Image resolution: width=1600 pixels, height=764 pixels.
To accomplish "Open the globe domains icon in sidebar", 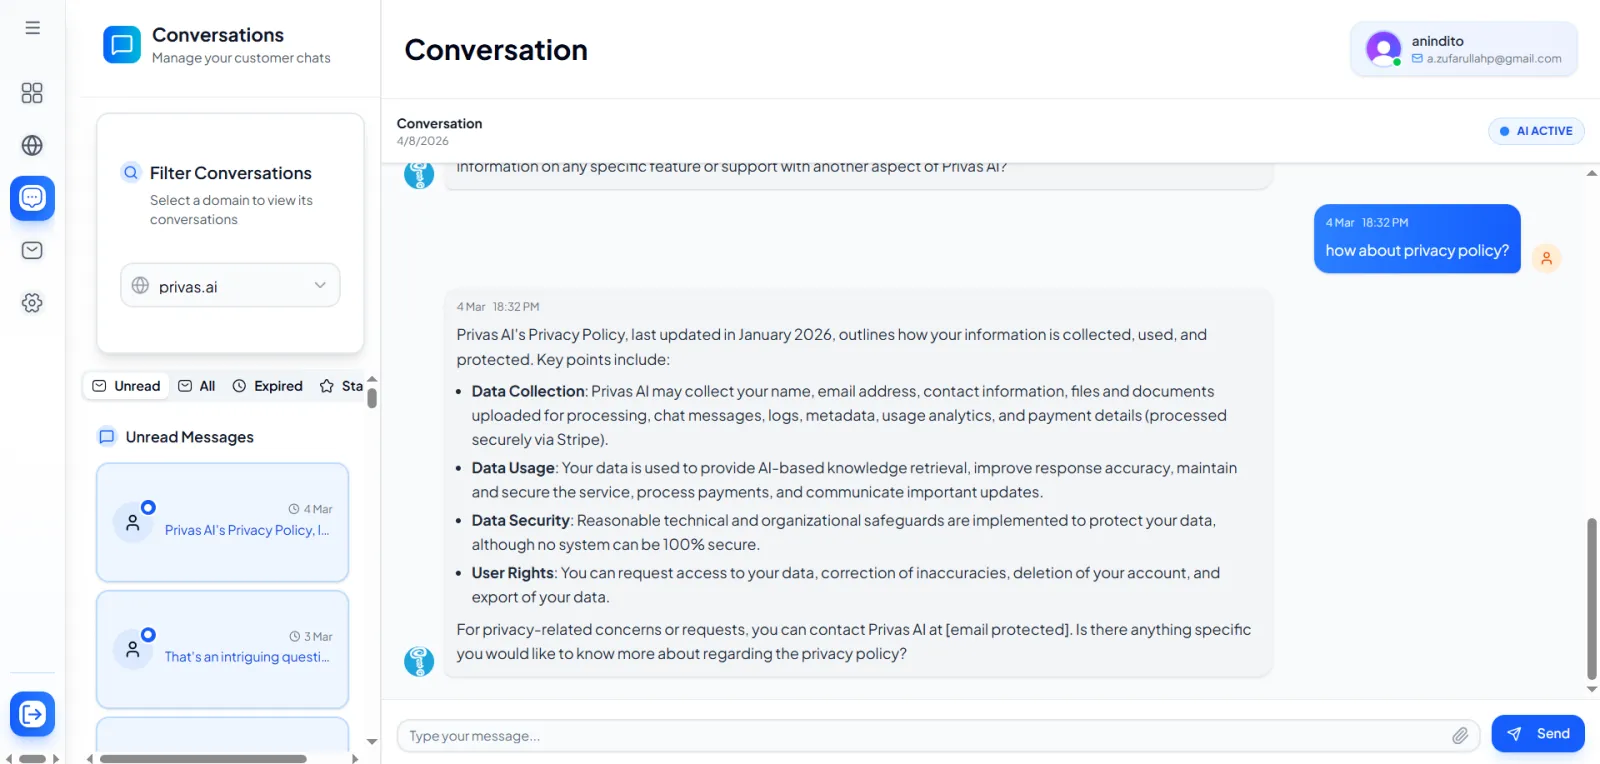I will tap(32, 145).
